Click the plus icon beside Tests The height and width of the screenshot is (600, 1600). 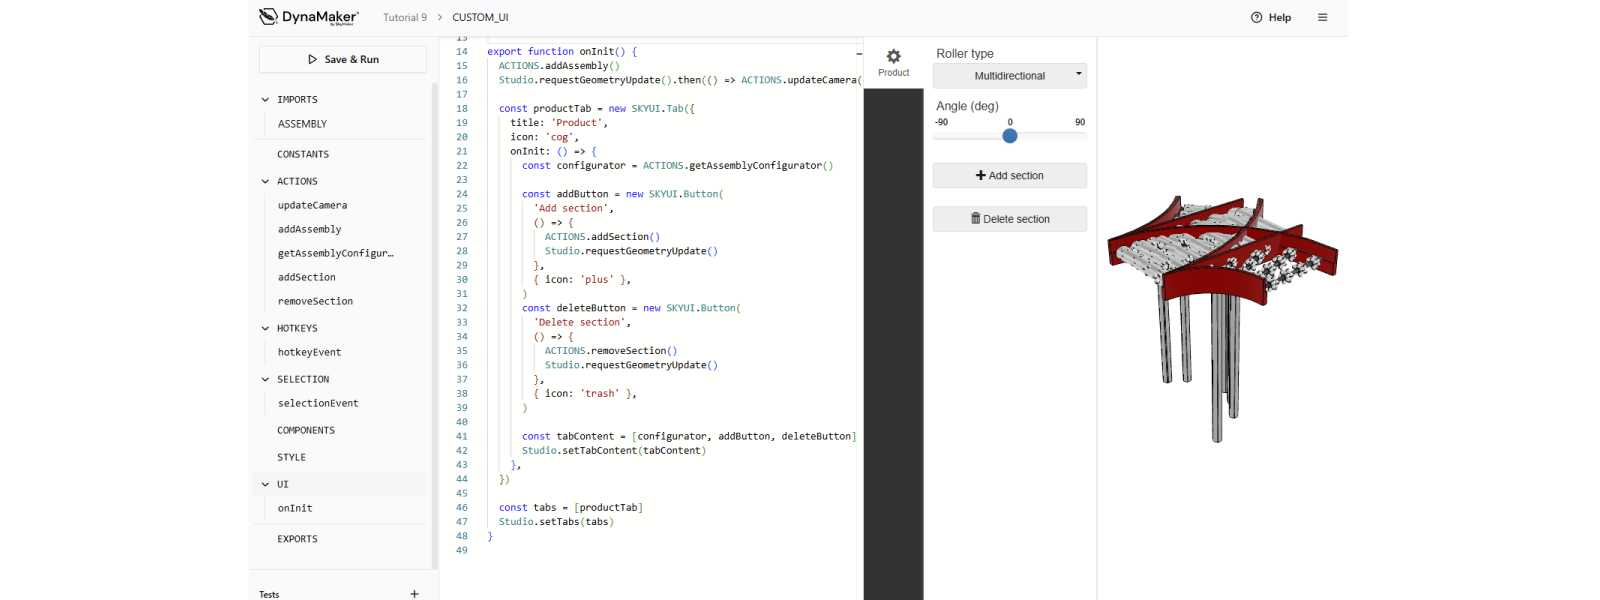(x=414, y=593)
